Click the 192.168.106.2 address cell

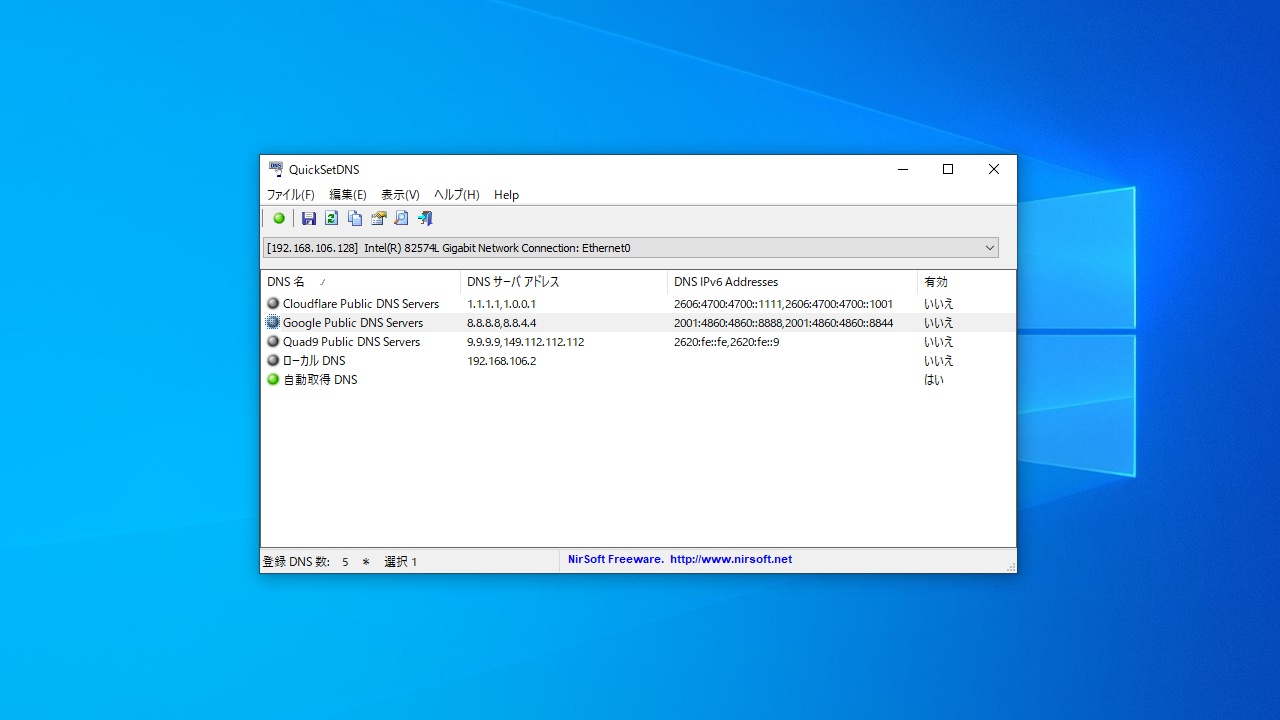point(501,360)
